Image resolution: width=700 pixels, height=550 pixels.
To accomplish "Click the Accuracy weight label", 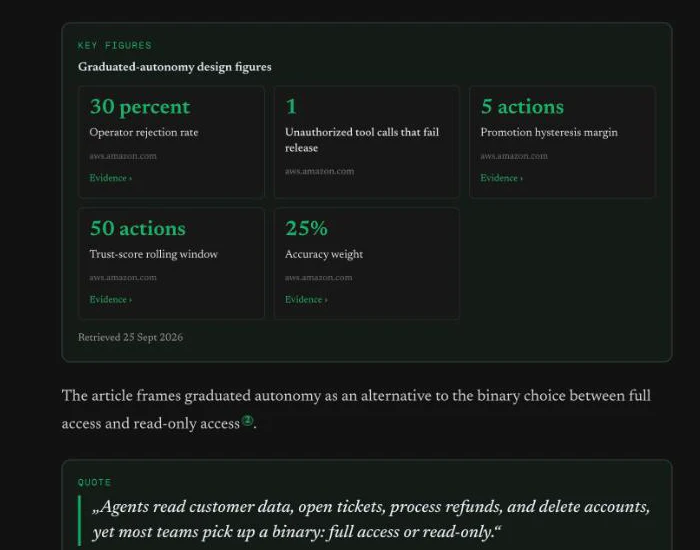I will (324, 254).
